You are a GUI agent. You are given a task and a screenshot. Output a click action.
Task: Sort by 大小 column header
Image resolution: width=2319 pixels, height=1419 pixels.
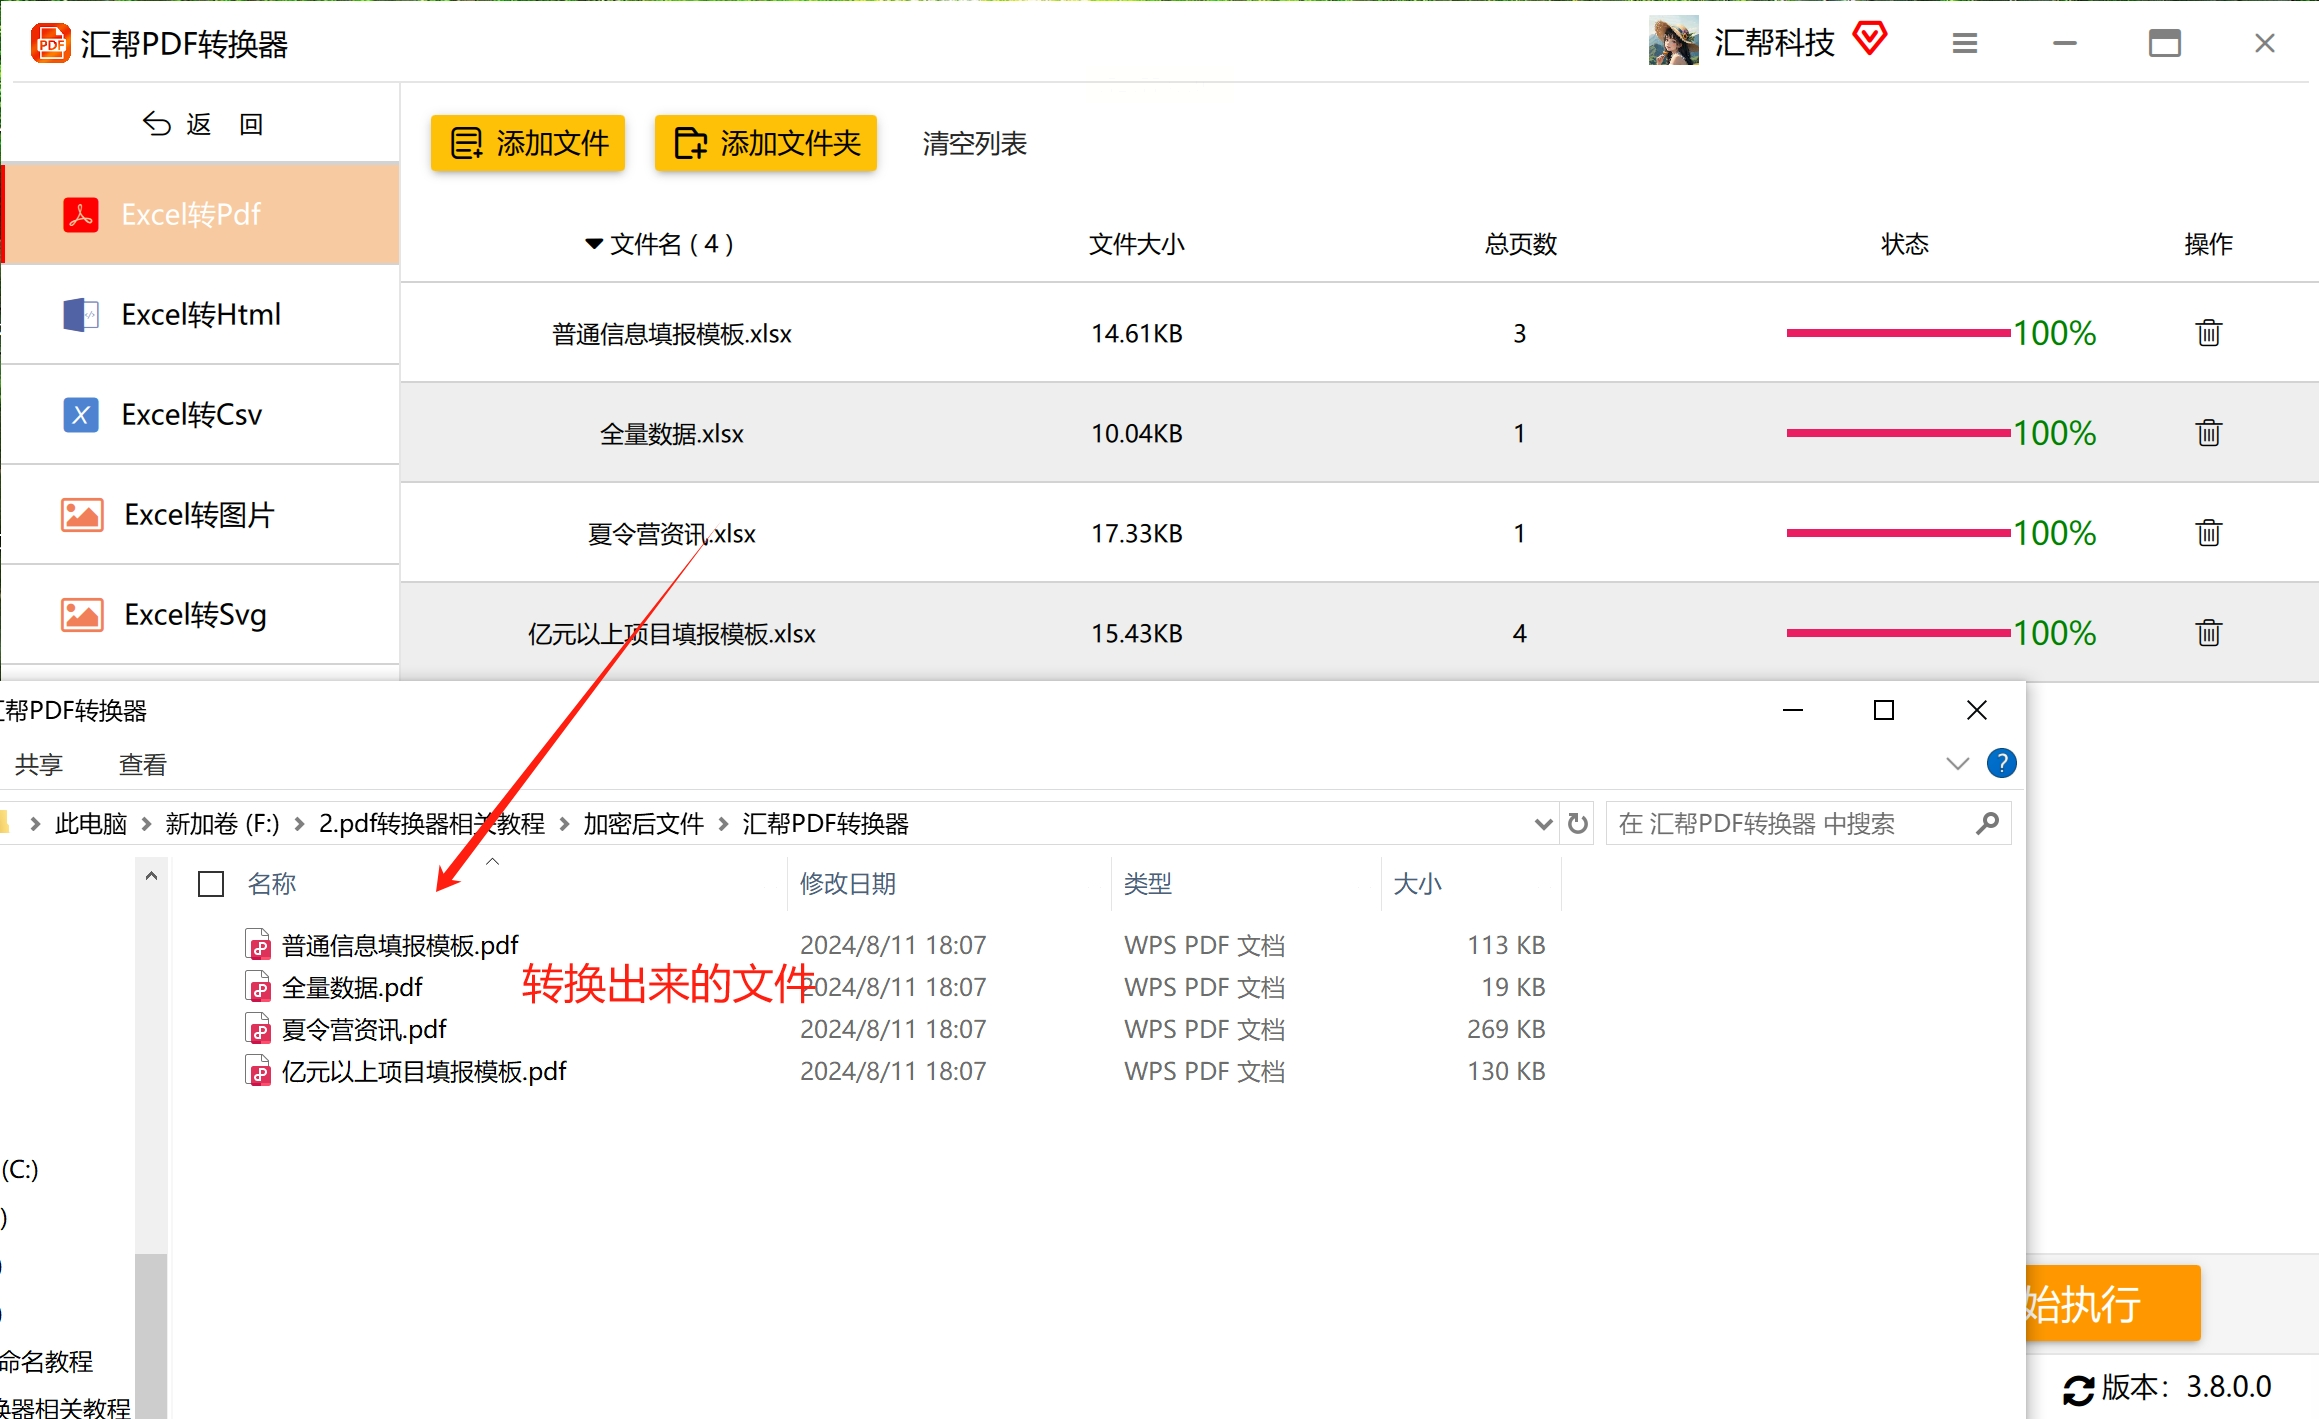tap(1417, 884)
